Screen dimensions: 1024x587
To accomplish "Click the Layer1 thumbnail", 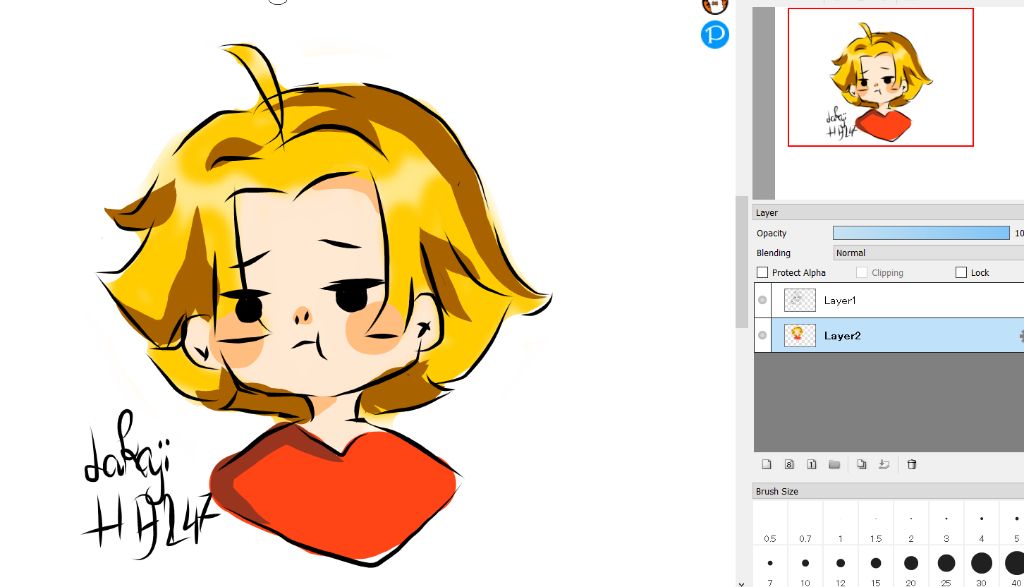I will pyautogui.click(x=799, y=300).
